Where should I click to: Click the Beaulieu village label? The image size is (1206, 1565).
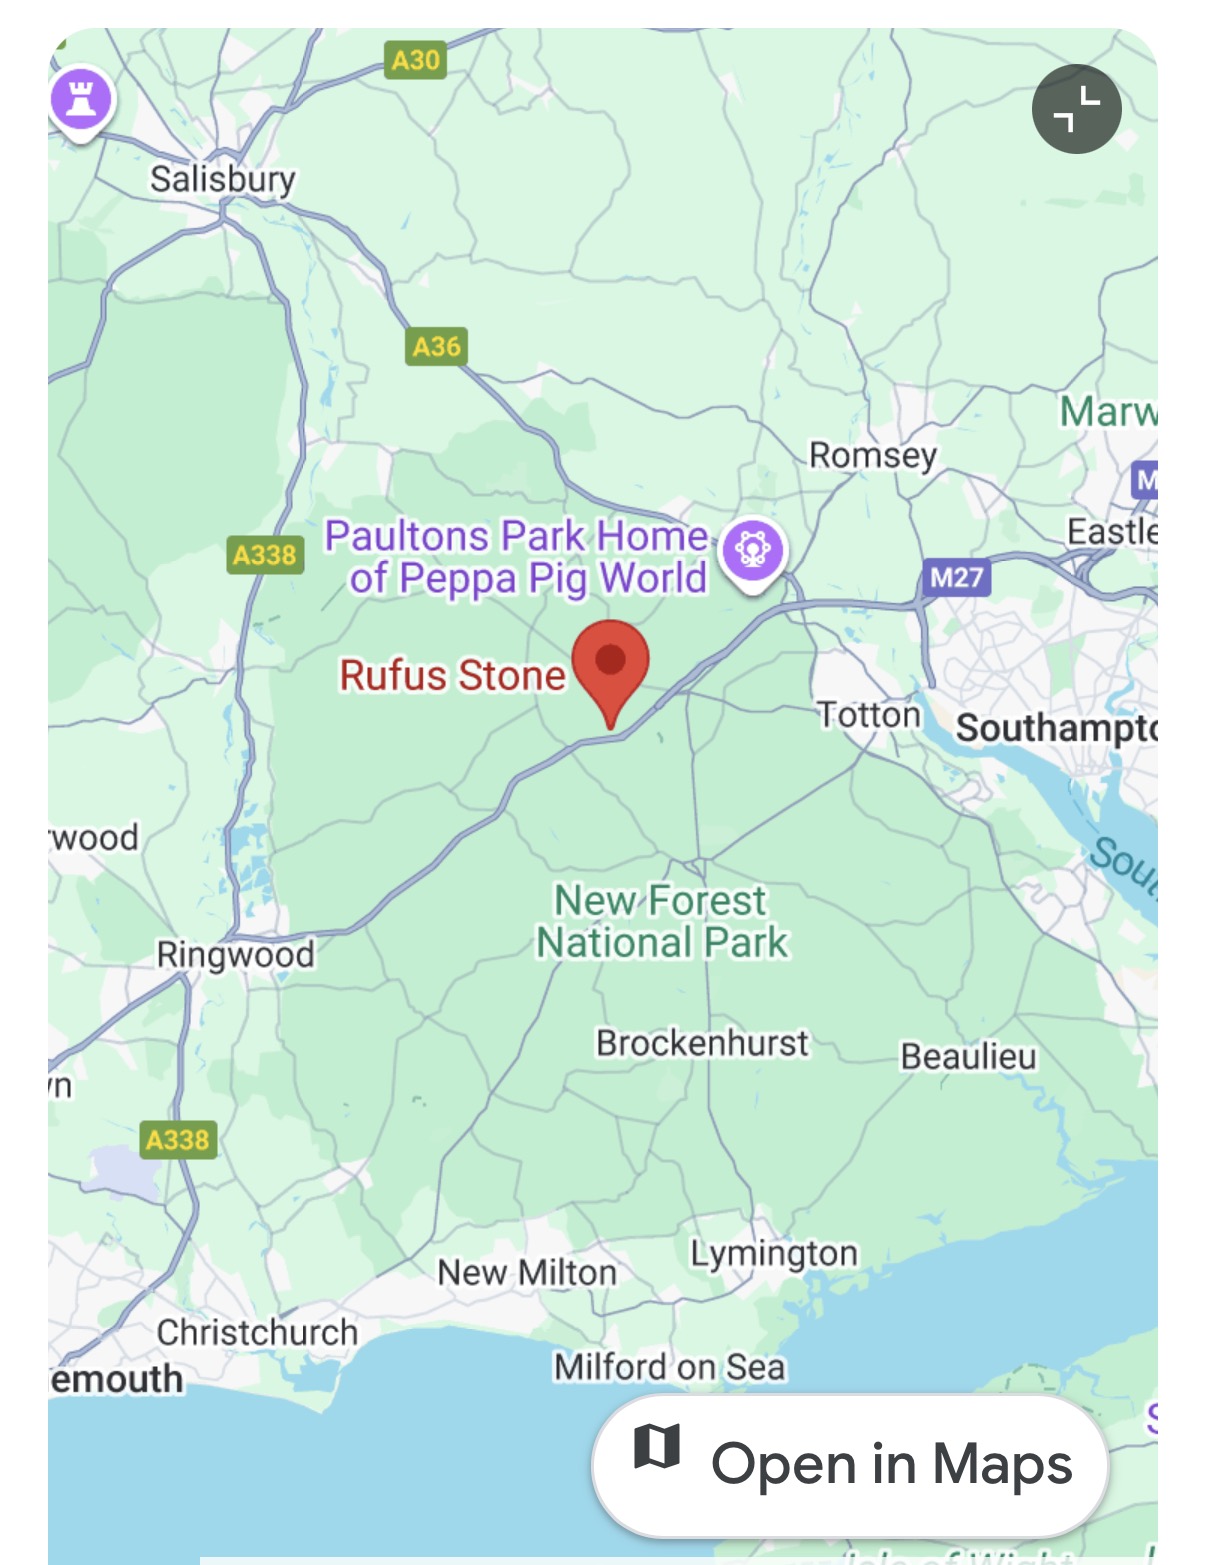[x=968, y=1057]
